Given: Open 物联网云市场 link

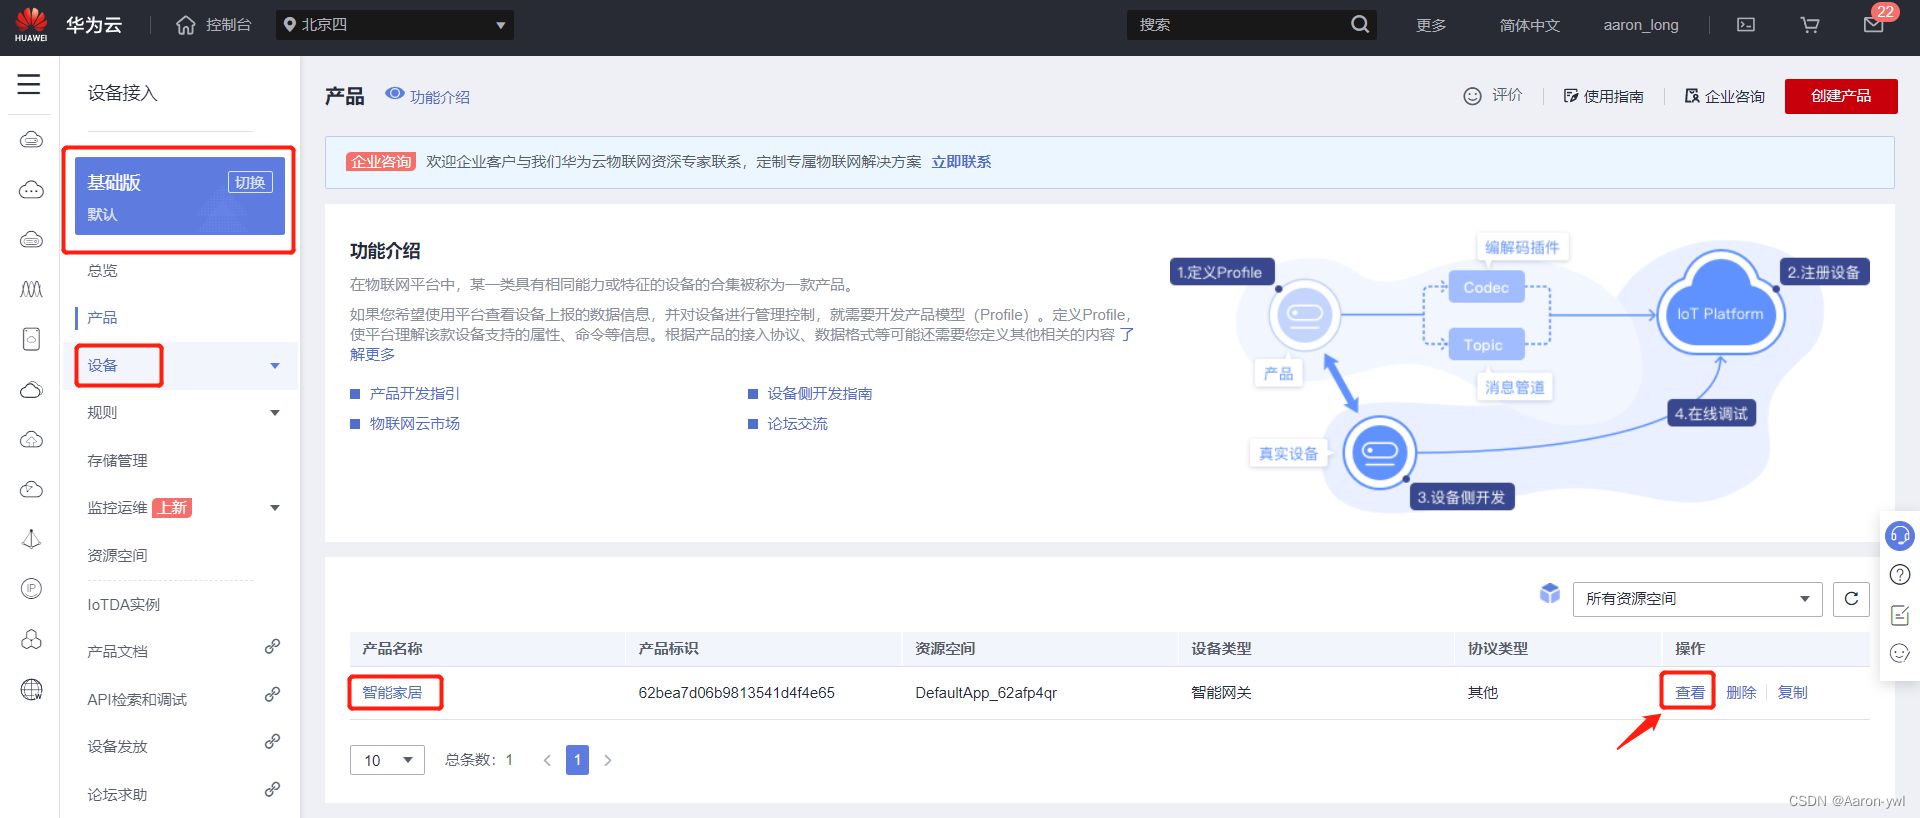Looking at the screenshot, I should coord(415,424).
